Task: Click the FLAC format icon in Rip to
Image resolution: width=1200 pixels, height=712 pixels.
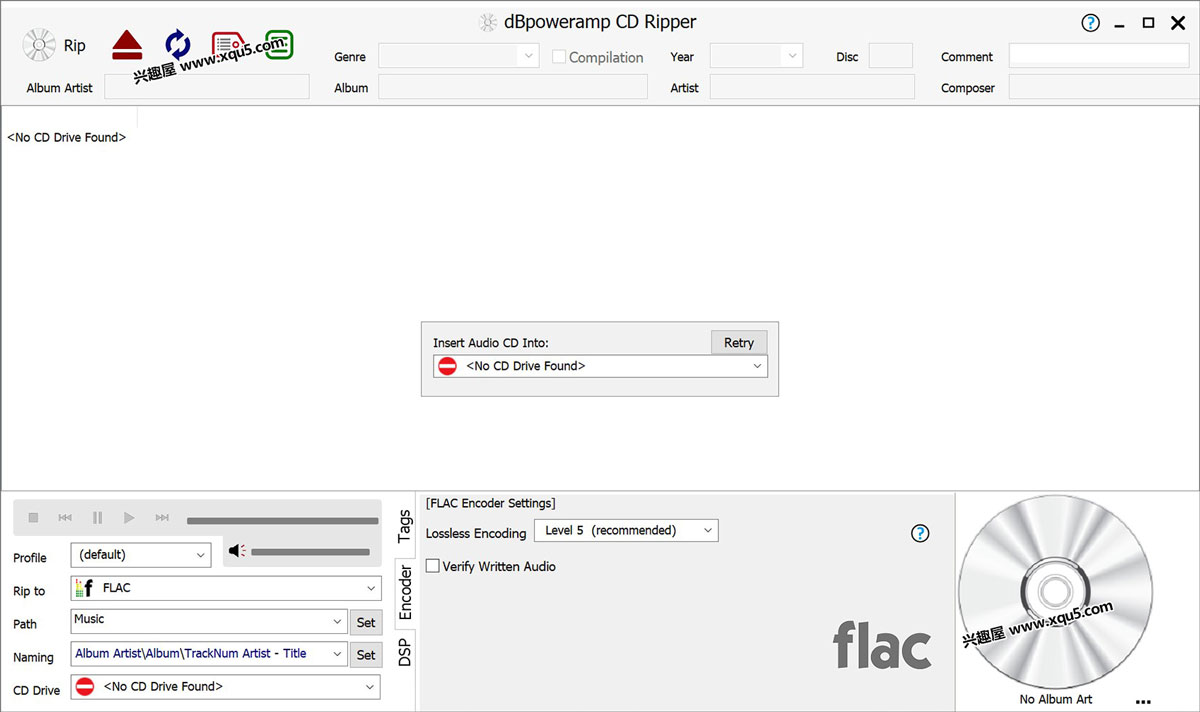Action: pyautogui.click(x=85, y=588)
